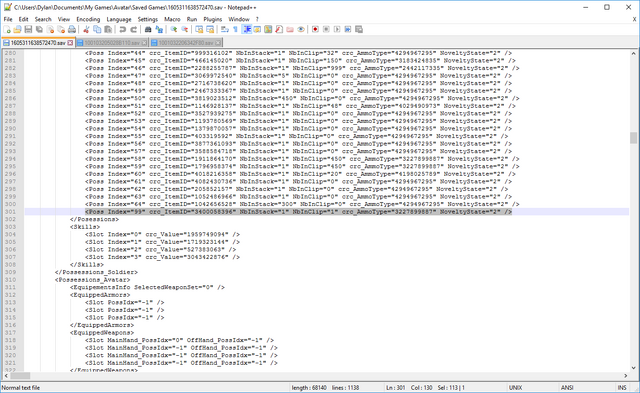Open the Define Your Language icon
Screen dimensions: 640x393
[x=257, y=29]
